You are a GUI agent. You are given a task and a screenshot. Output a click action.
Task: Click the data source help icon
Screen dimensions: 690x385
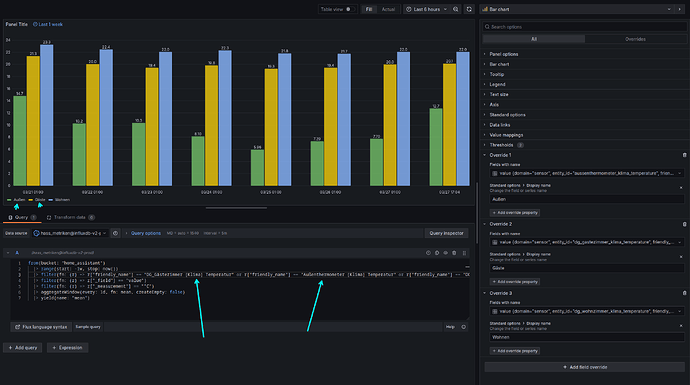115,233
